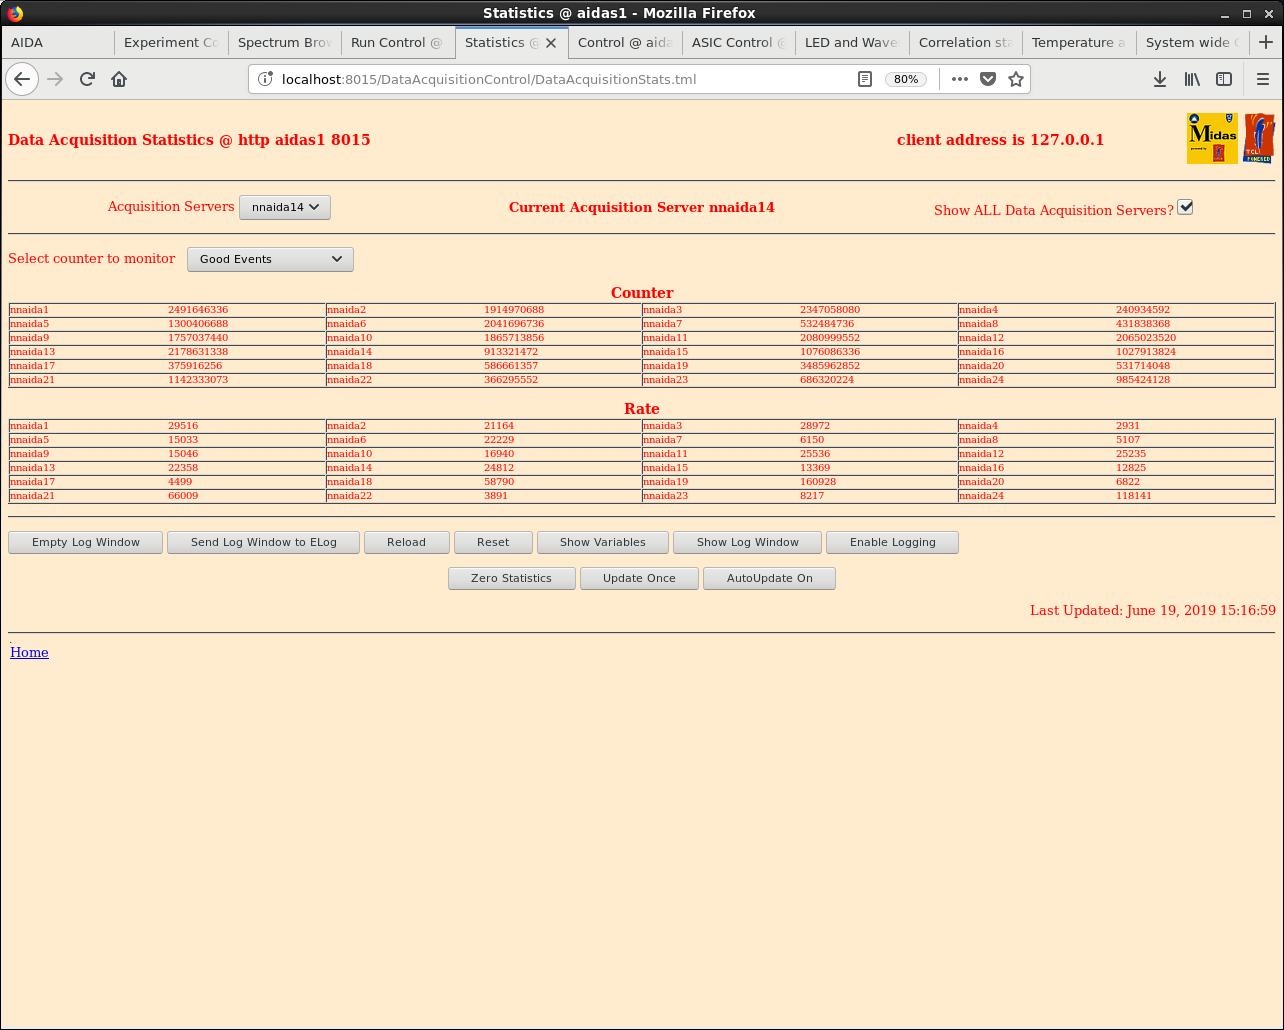This screenshot has height=1030, width=1284.
Task: Bookmark this page with the star icon
Action: pos(1016,79)
